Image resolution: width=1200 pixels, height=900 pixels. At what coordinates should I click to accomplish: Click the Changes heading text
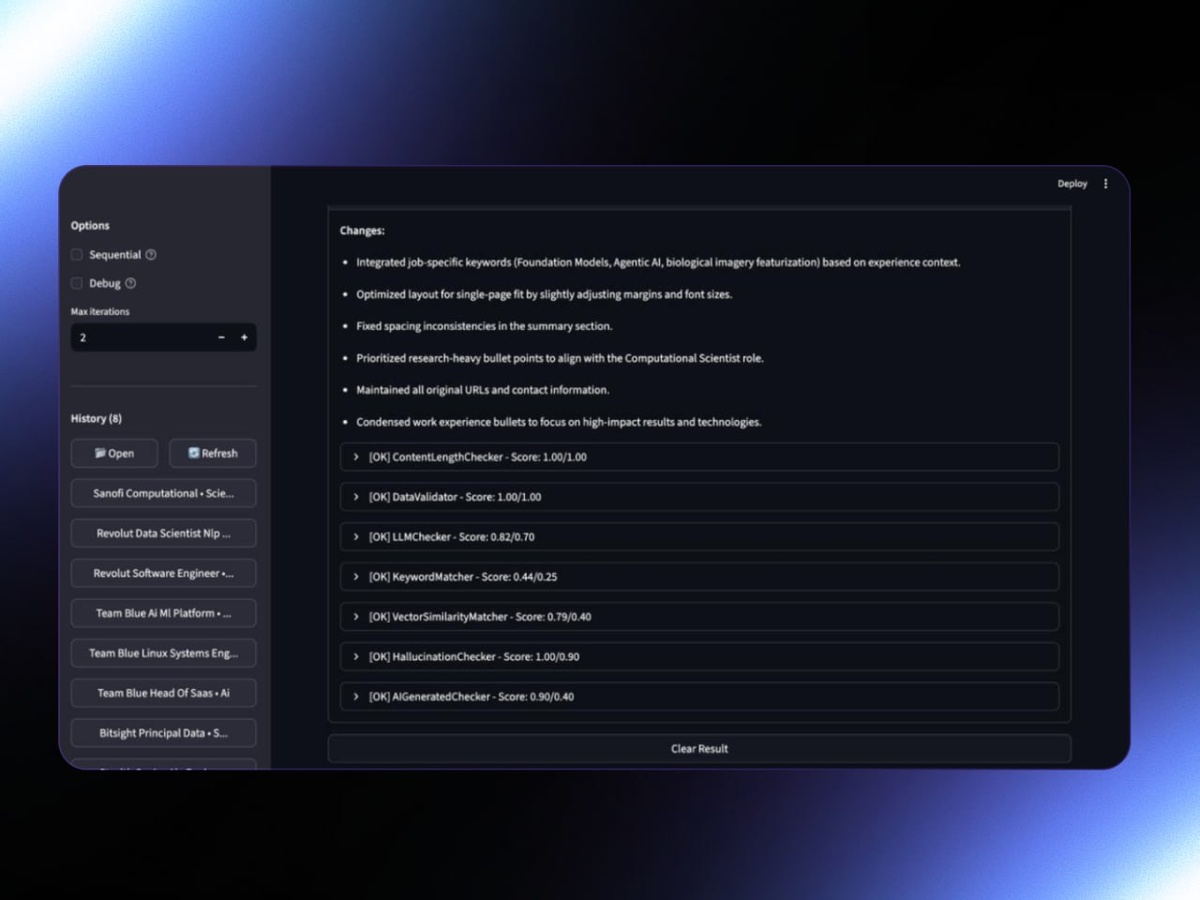(x=362, y=231)
